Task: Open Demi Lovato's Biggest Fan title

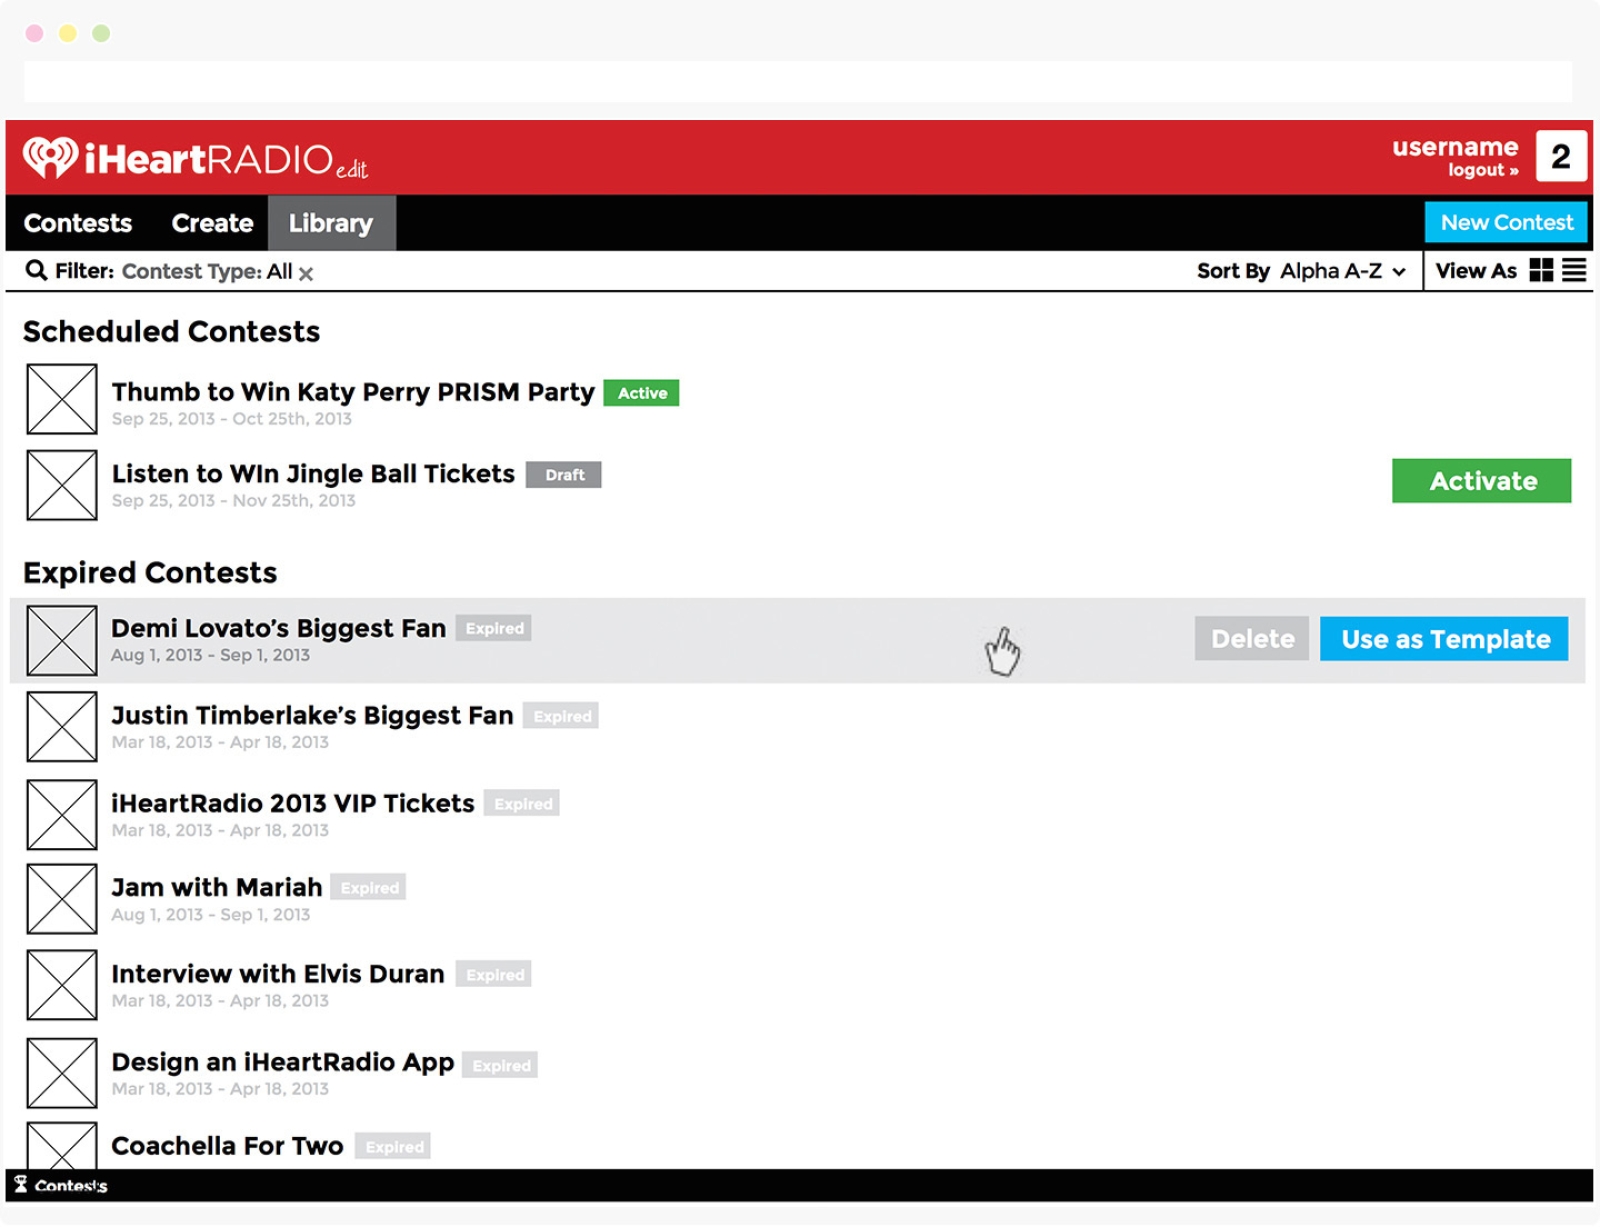Action: click(278, 628)
